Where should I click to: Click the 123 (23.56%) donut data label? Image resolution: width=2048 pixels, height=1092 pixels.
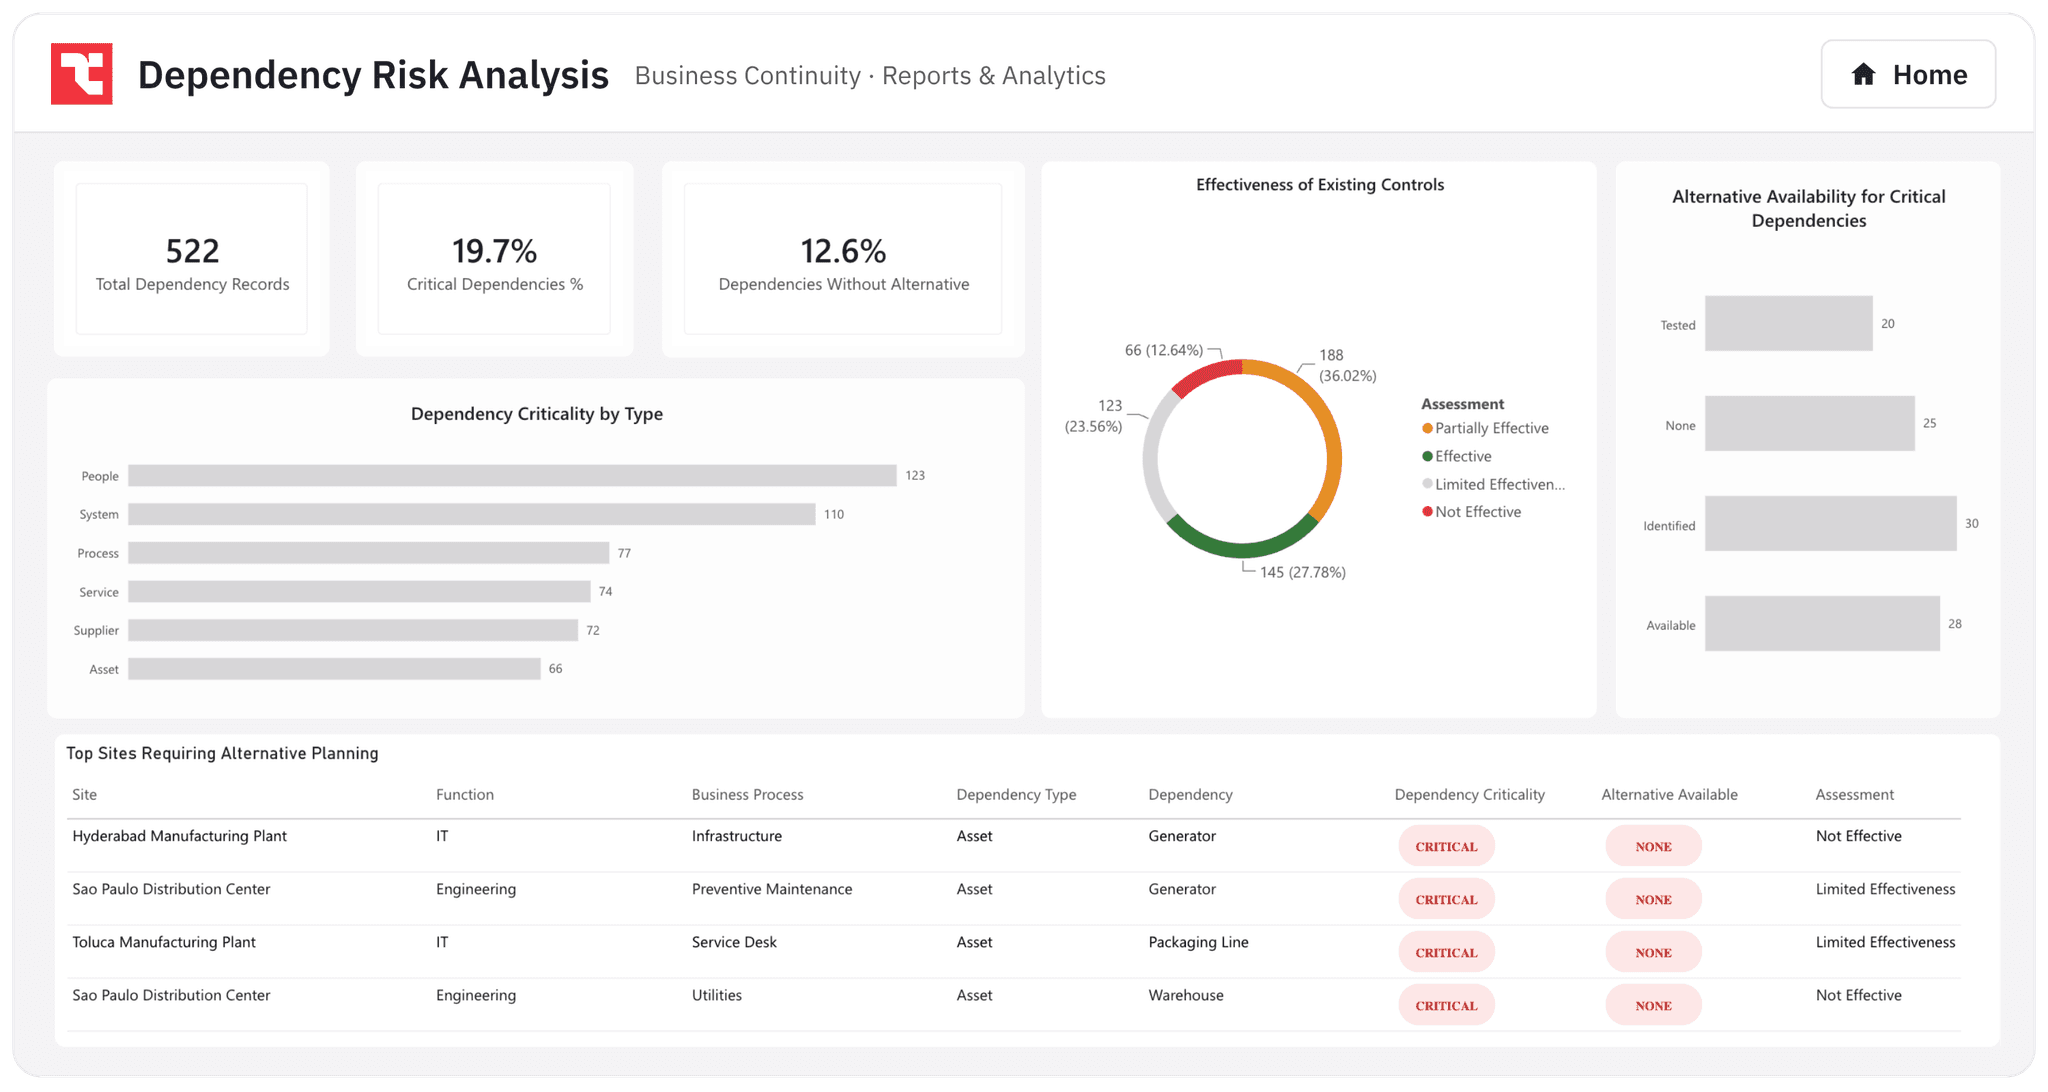point(1093,416)
